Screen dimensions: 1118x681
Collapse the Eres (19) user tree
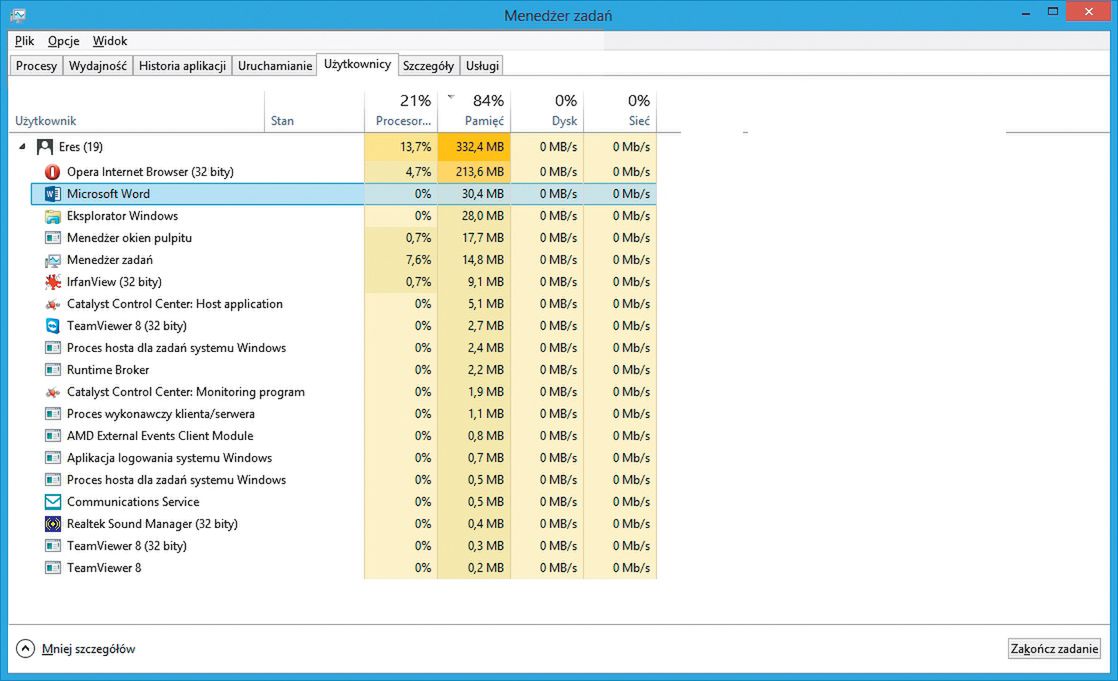tap(23, 147)
